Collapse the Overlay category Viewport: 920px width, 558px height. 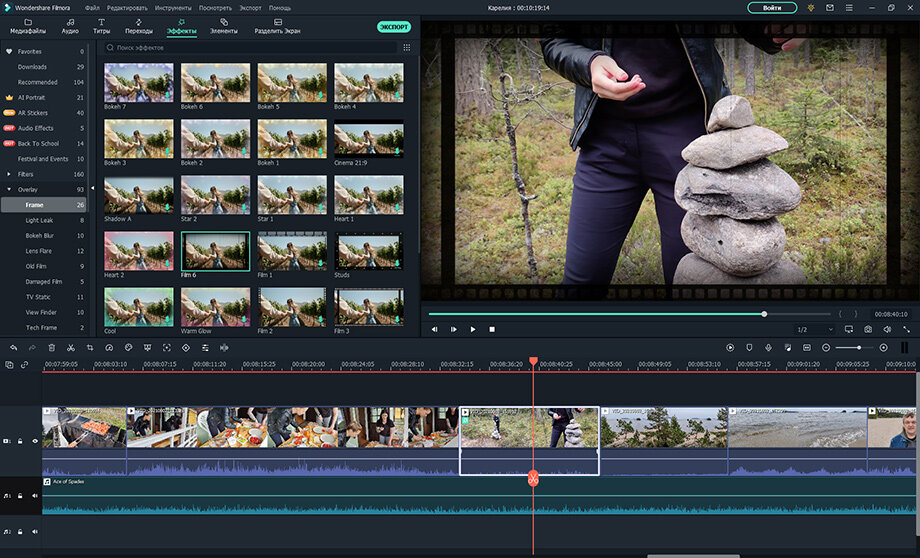point(9,190)
